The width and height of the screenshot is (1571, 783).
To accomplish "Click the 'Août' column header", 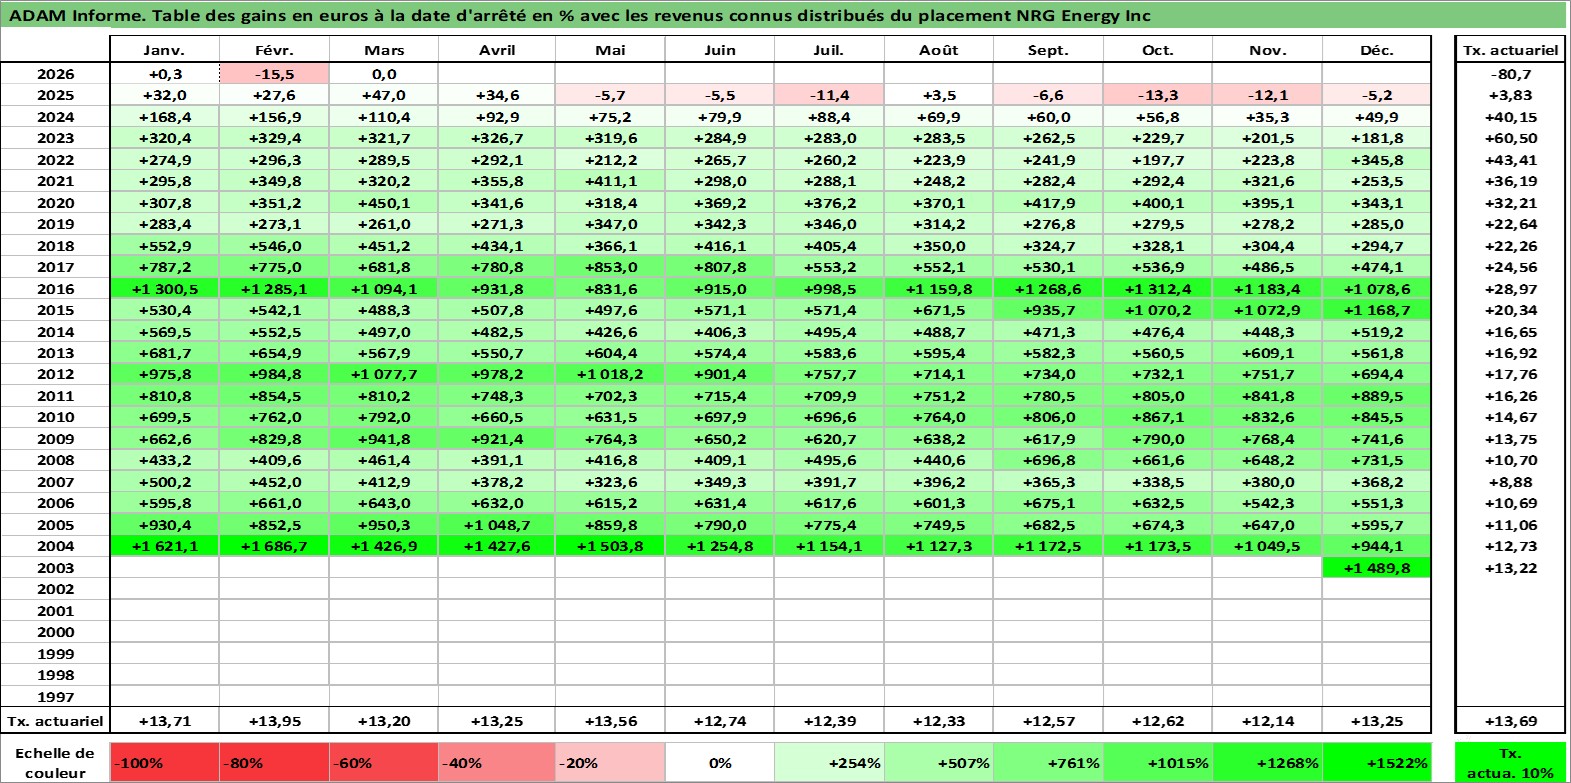I will point(939,50).
